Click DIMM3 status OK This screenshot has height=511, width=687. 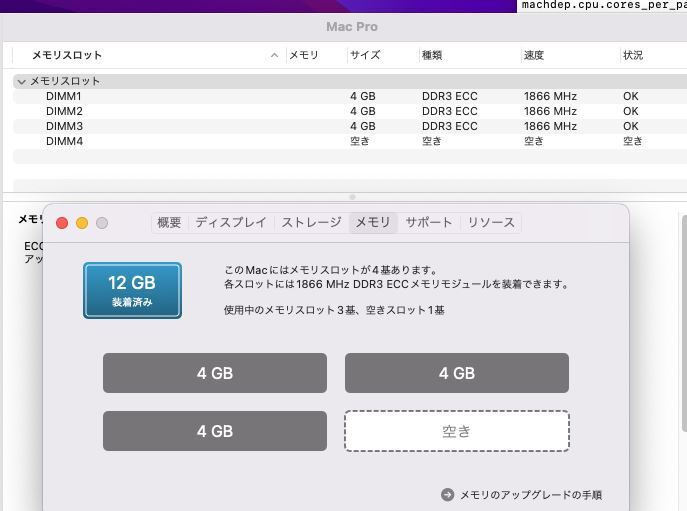point(630,126)
